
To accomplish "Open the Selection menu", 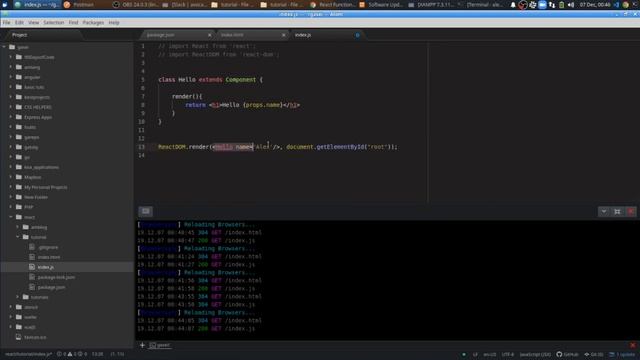I will pos(53,22).
